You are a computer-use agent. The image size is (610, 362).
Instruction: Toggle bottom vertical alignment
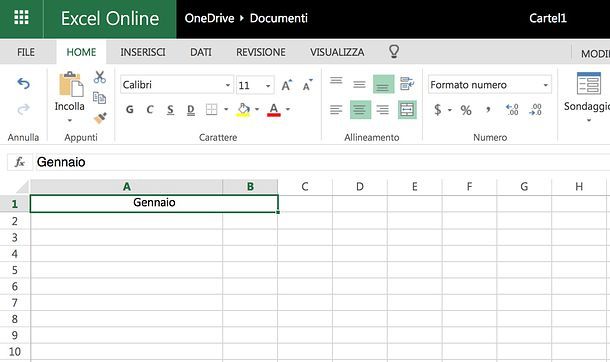(x=383, y=84)
